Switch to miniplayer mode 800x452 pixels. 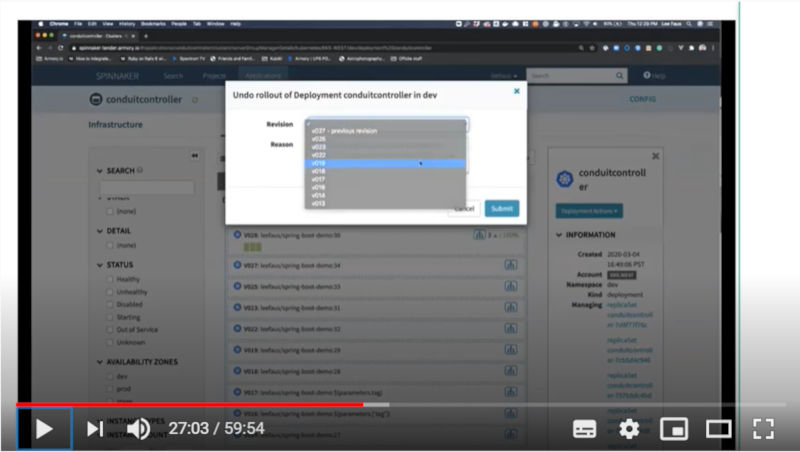[x=674, y=429]
